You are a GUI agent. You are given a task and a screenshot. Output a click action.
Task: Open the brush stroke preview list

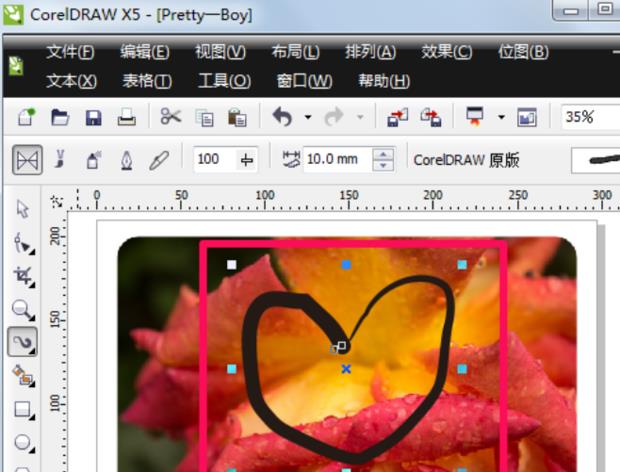click(595, 160)
